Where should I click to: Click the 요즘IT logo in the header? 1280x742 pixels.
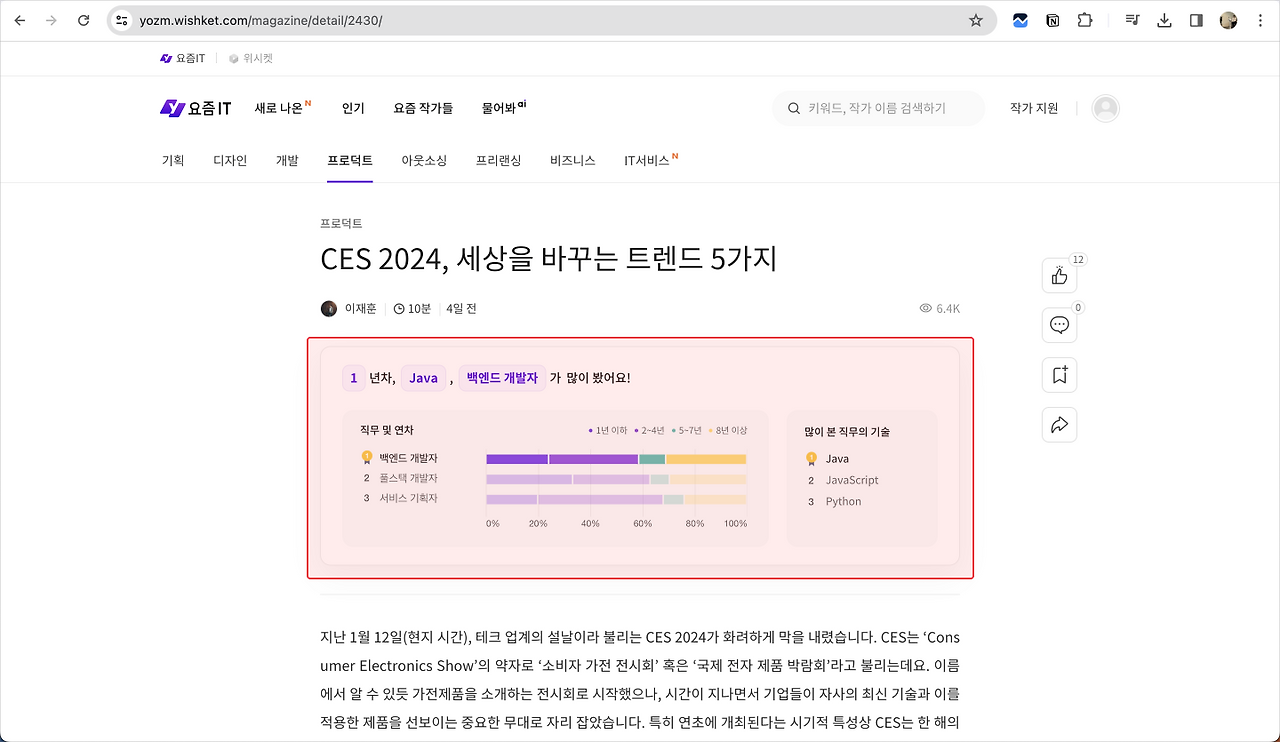[195, 108]
